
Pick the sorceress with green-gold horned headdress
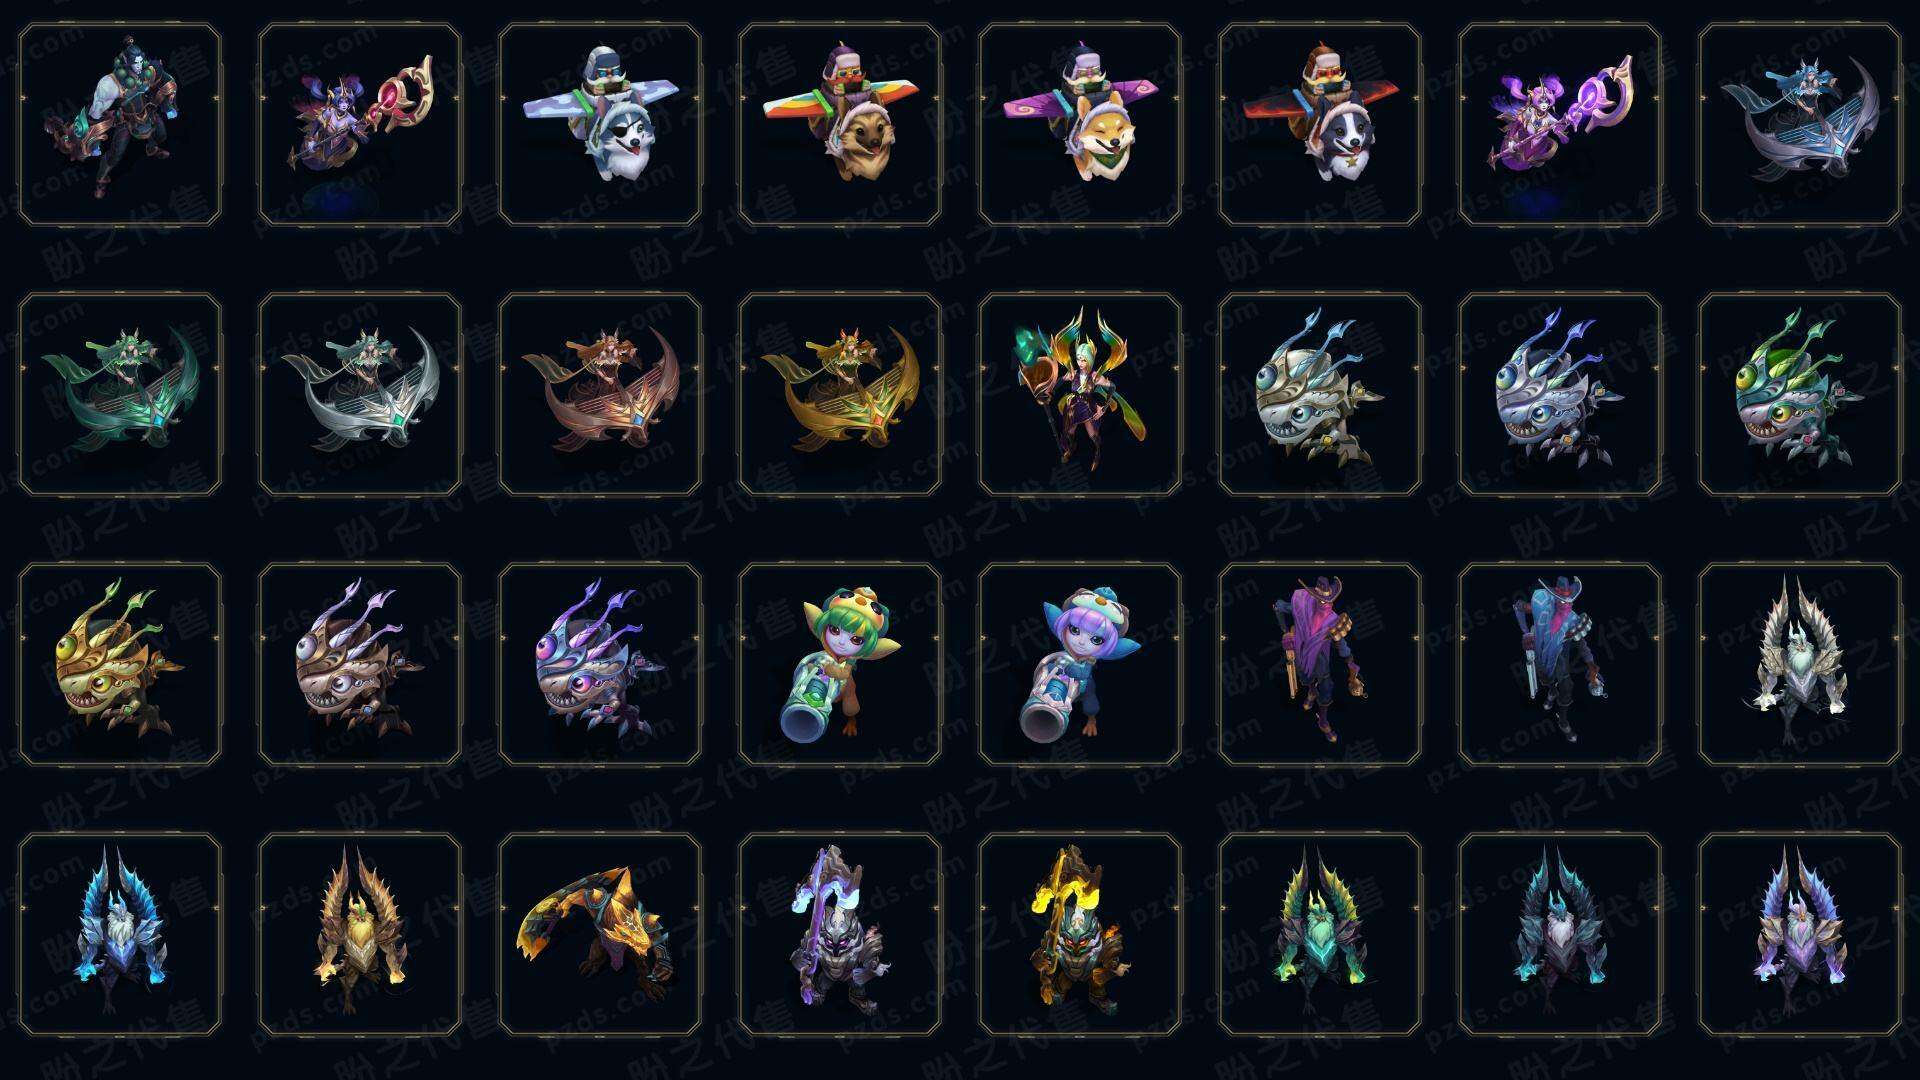pos(1080,395)
